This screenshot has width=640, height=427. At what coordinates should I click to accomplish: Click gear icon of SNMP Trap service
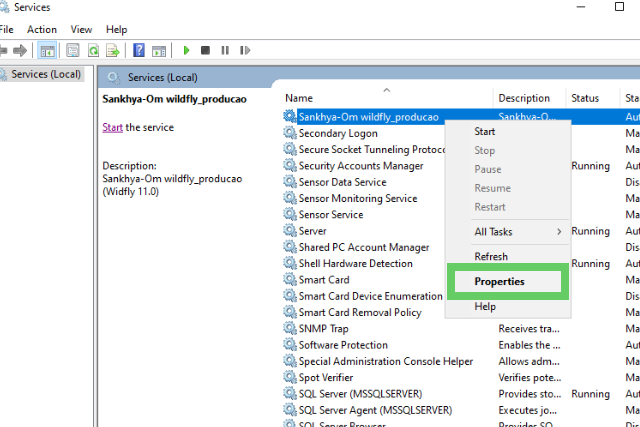pyautogui.click(x=290, y=329)
